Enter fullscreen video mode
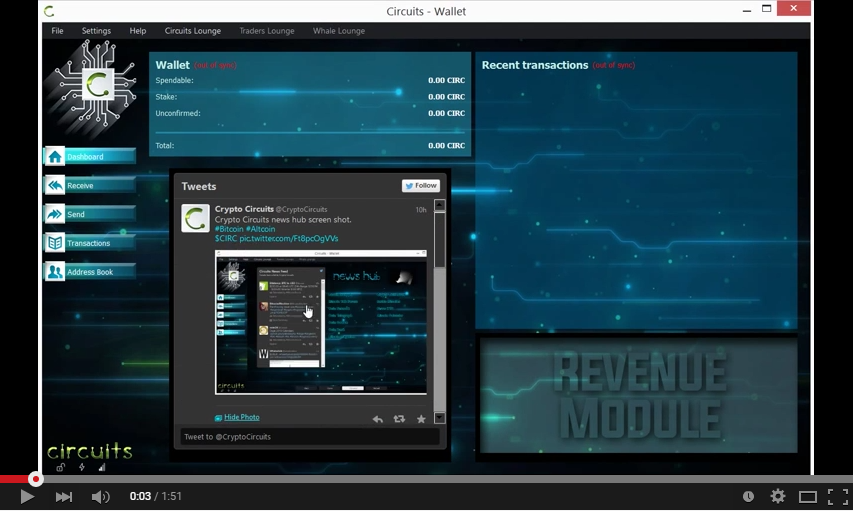 pyautogui.click(x=838, y=496)
